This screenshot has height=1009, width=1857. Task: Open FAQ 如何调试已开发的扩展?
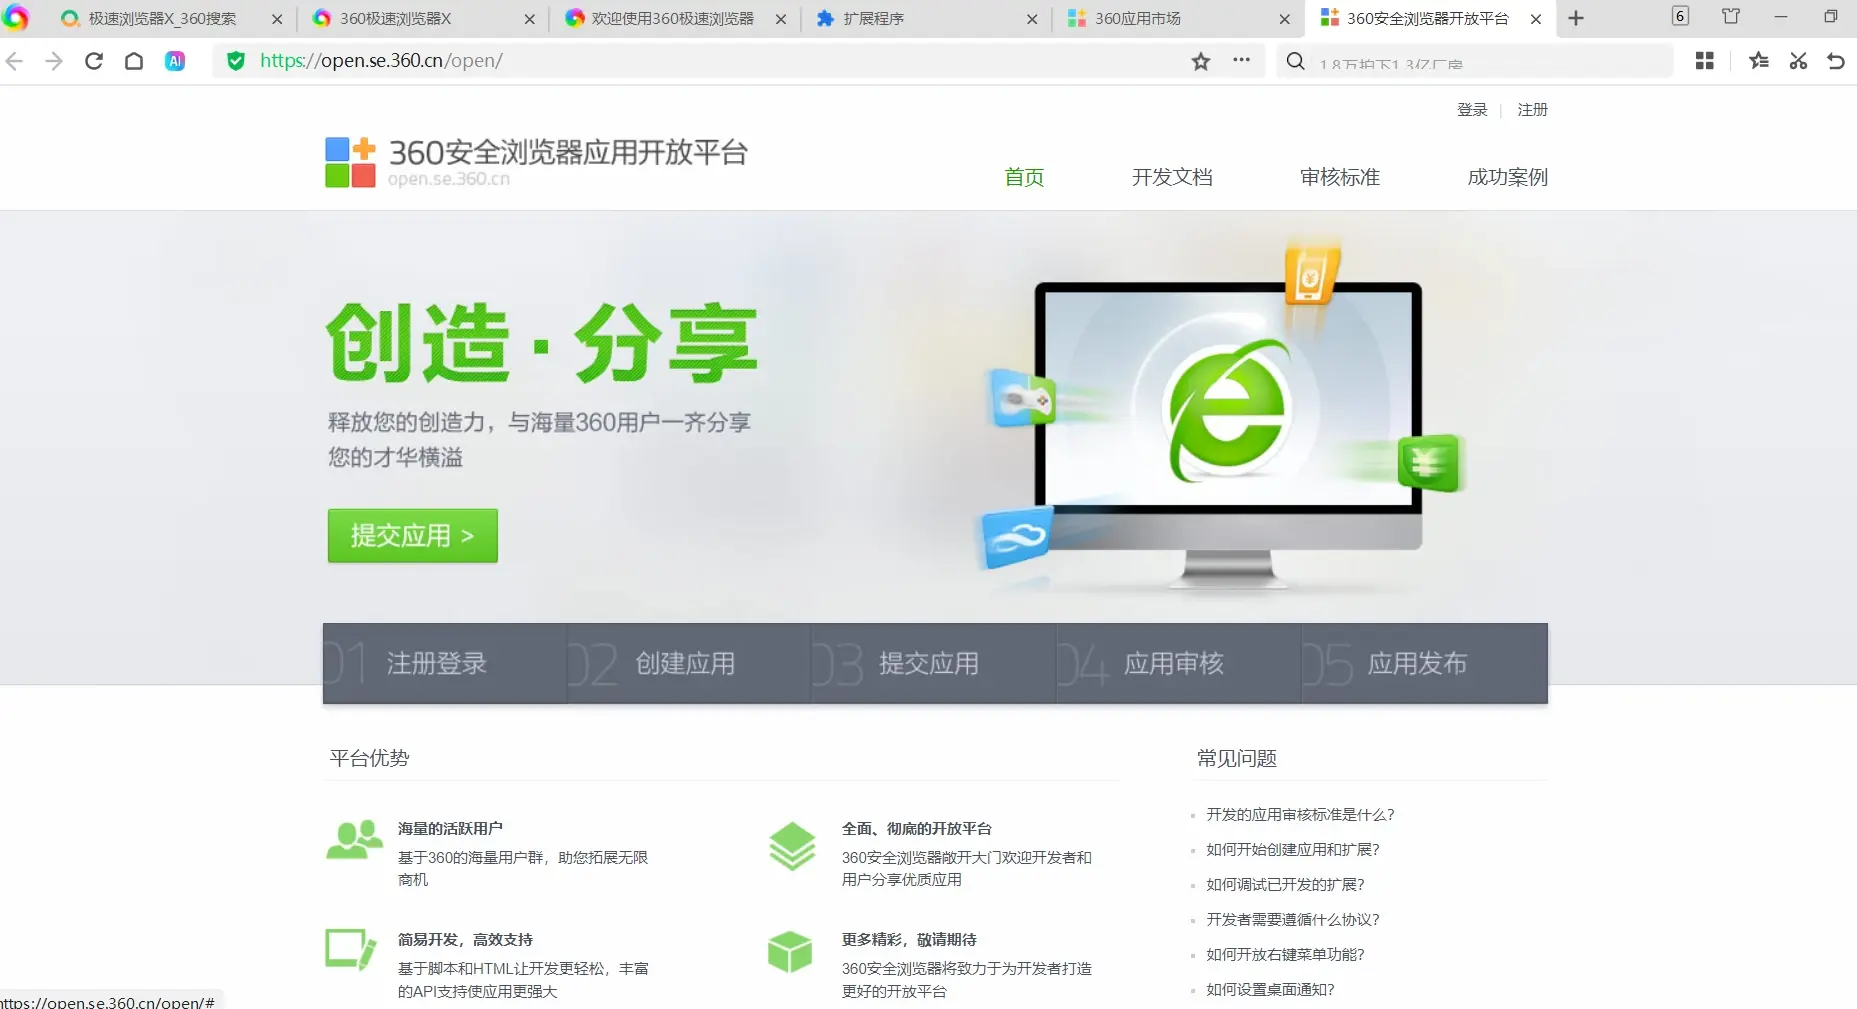pos(1285,885)
